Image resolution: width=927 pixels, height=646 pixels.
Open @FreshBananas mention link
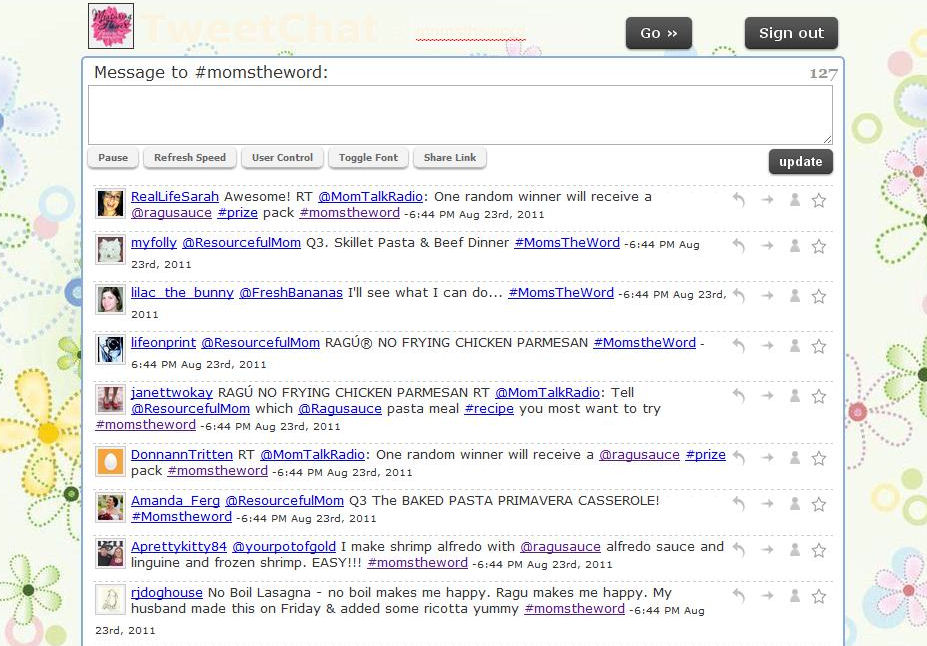tap(291, 293)
